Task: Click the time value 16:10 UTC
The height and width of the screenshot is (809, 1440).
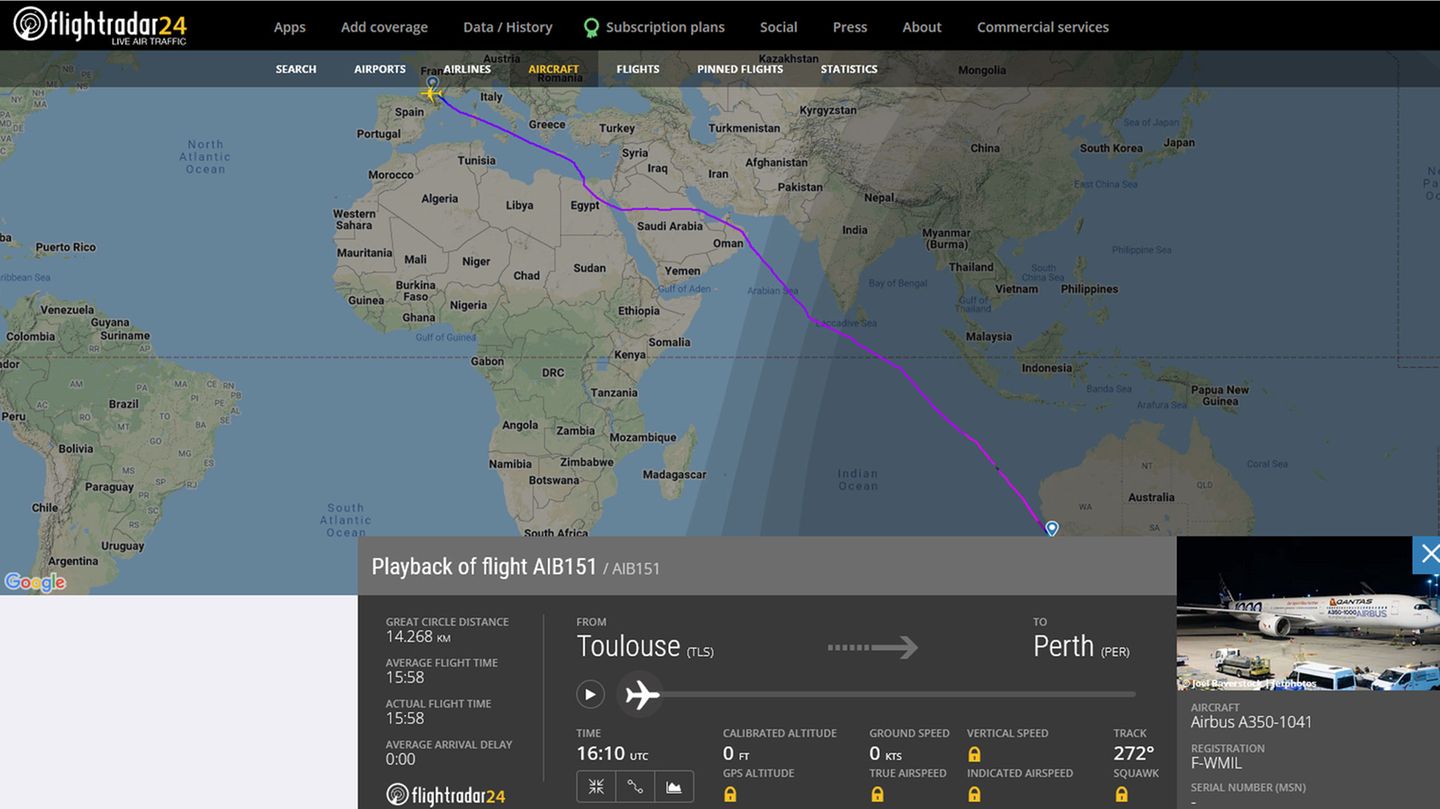Action: [x=612, y=754]
